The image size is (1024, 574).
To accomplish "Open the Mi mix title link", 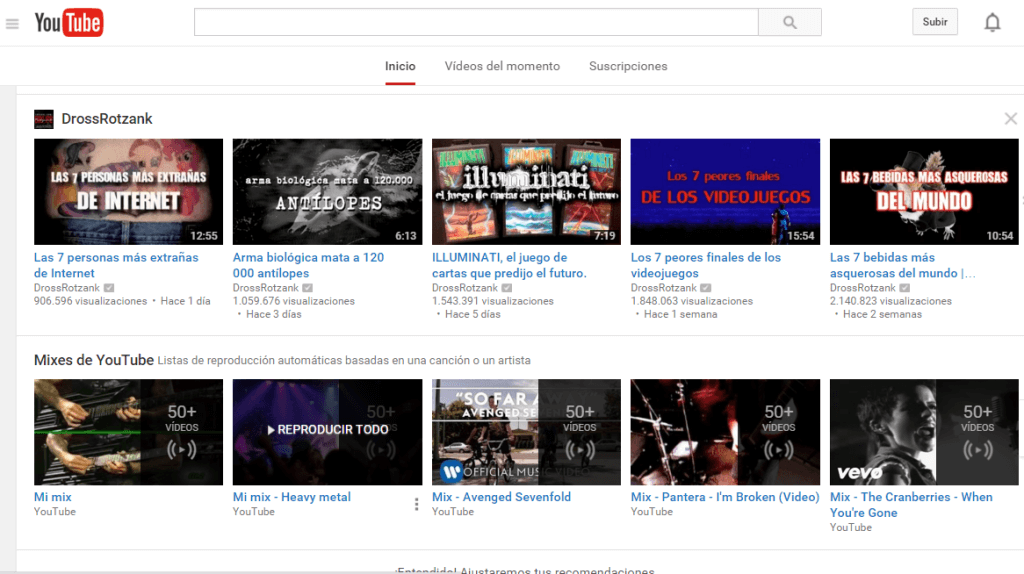I will pos(52,497).
